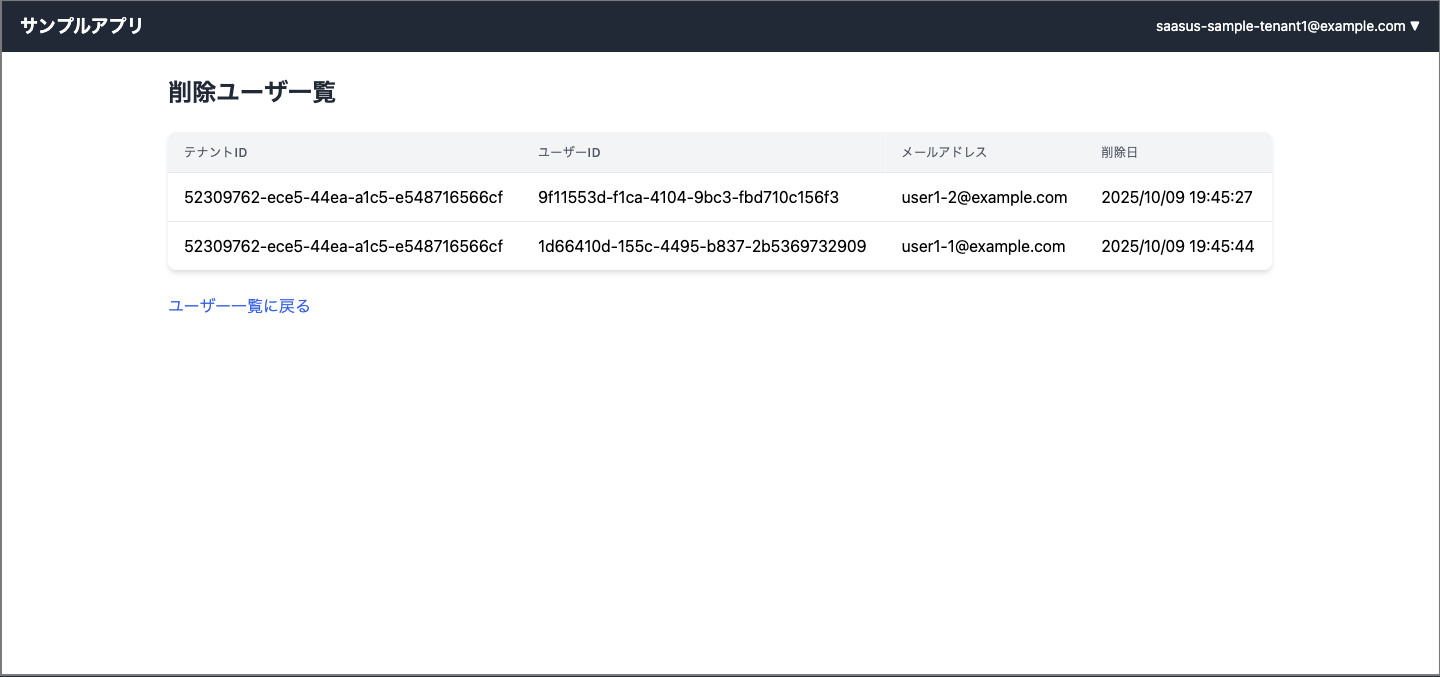Go back via ユーザー一覧に戻る link
This screenshot has width=1440, height=677.
[x=239, y=306]
